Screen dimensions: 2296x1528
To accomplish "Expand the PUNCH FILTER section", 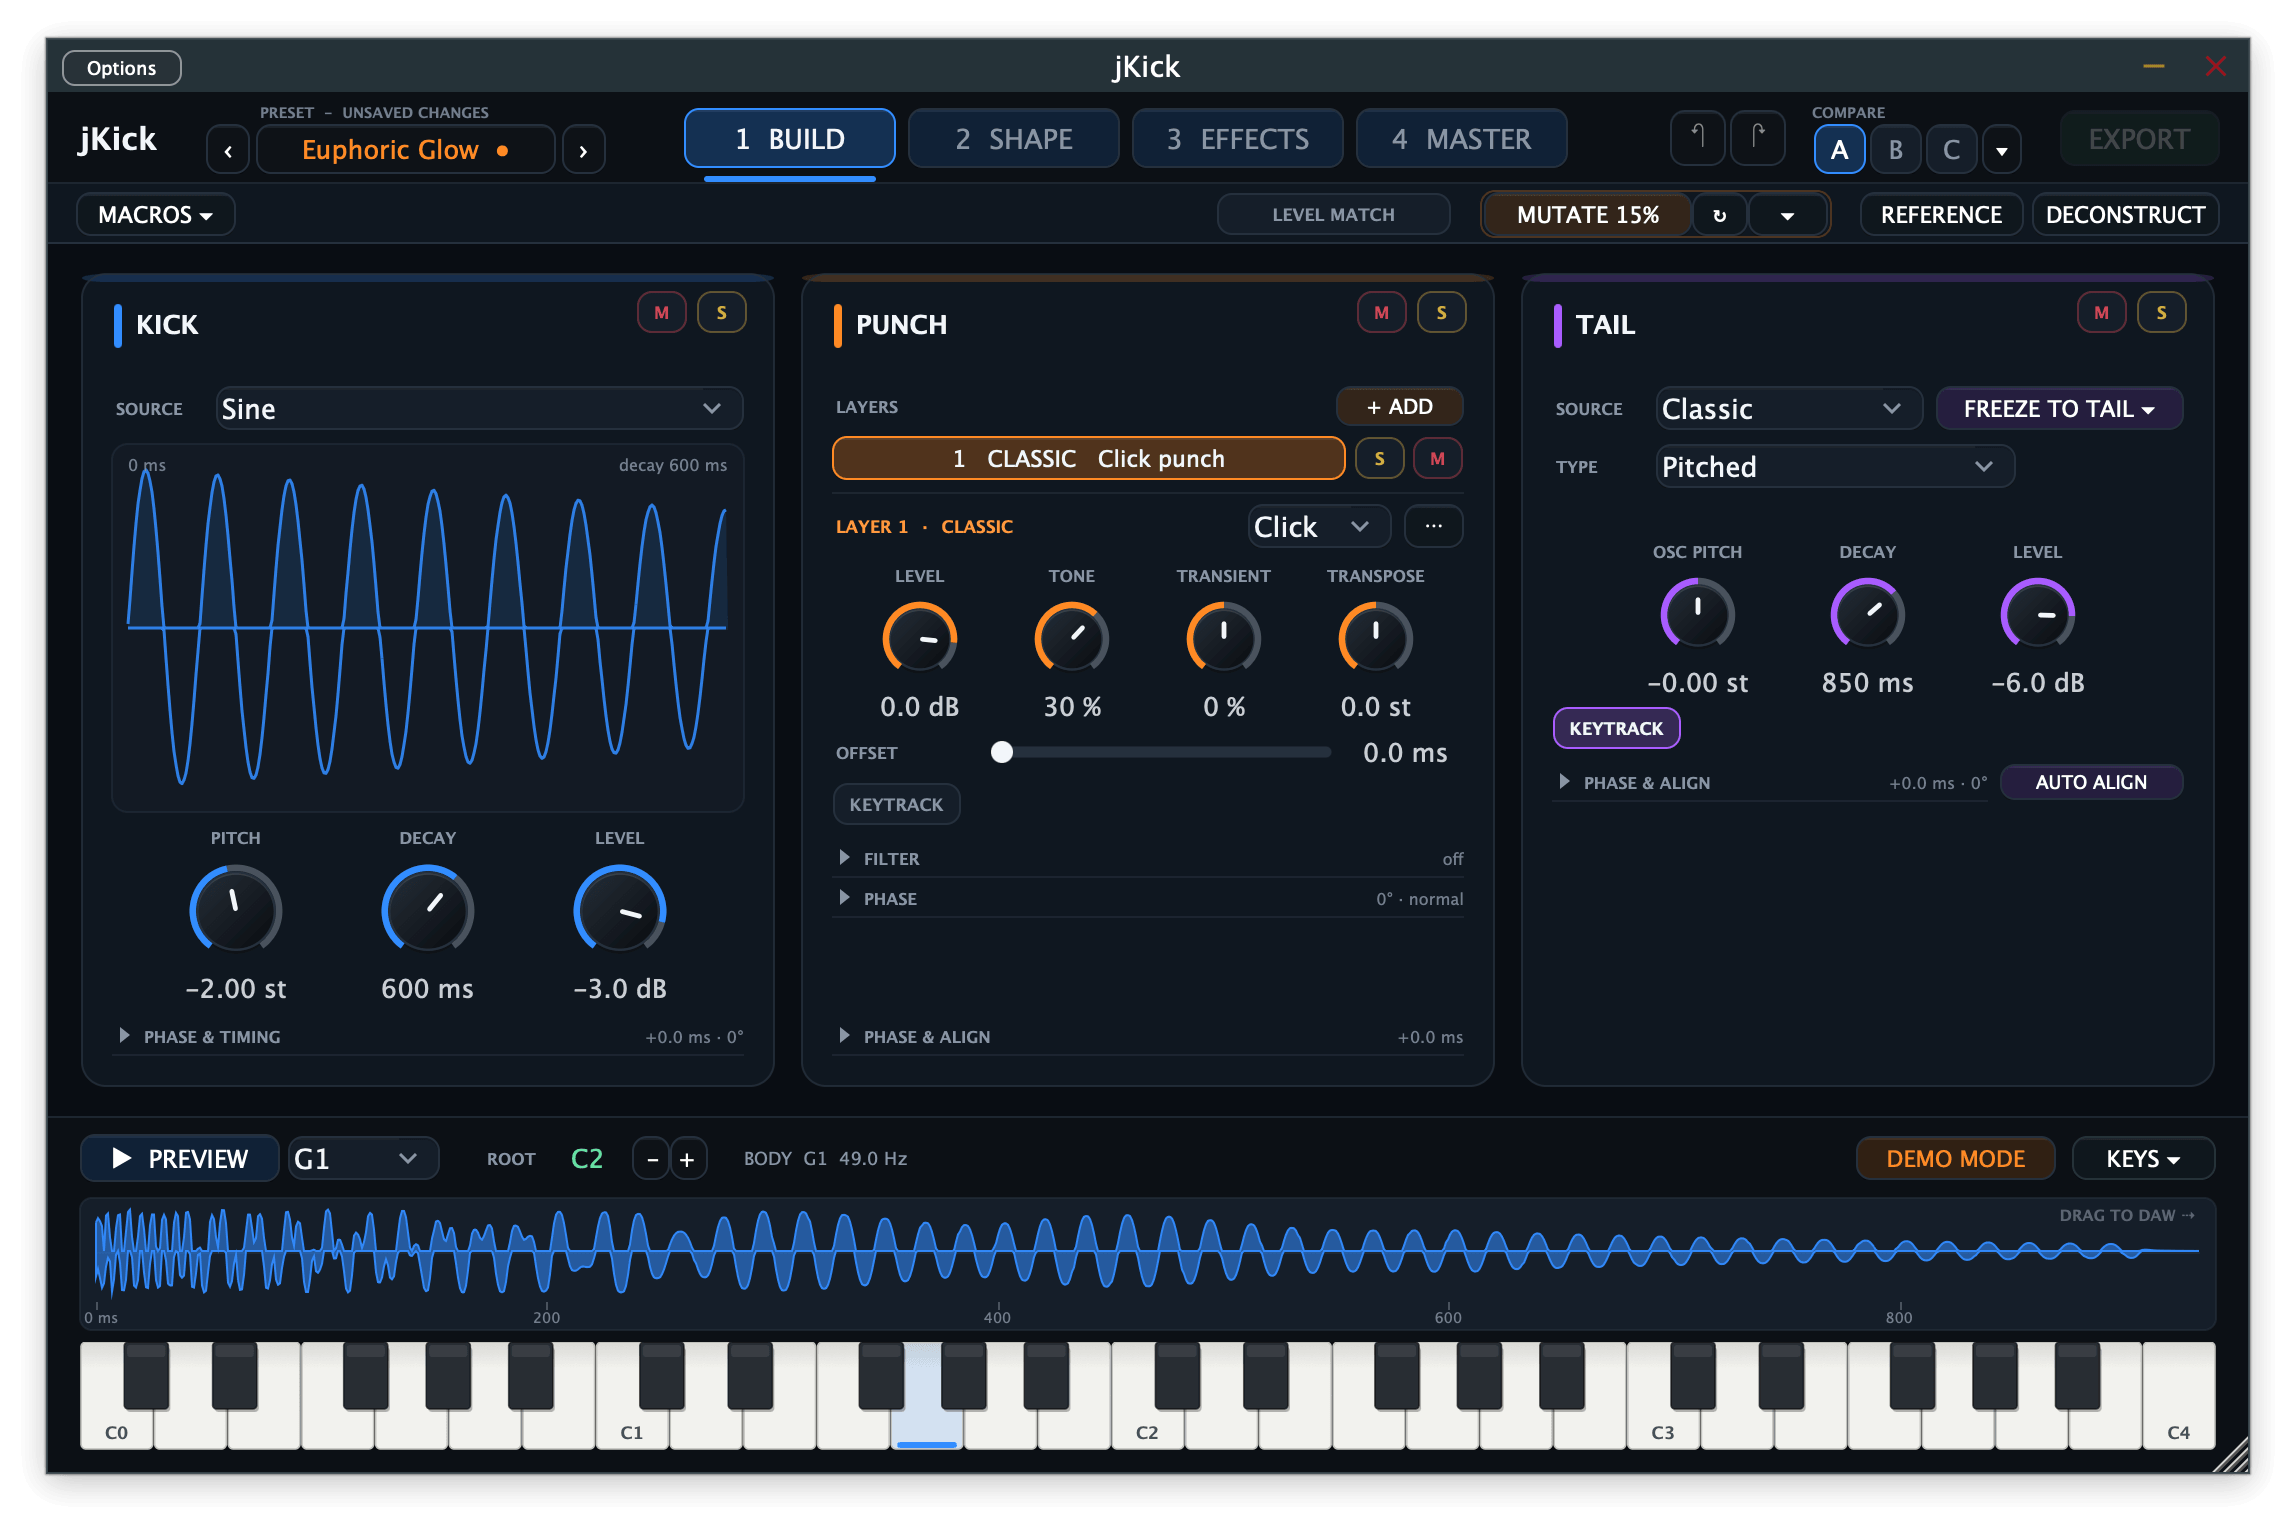I will pos(1148,858).
